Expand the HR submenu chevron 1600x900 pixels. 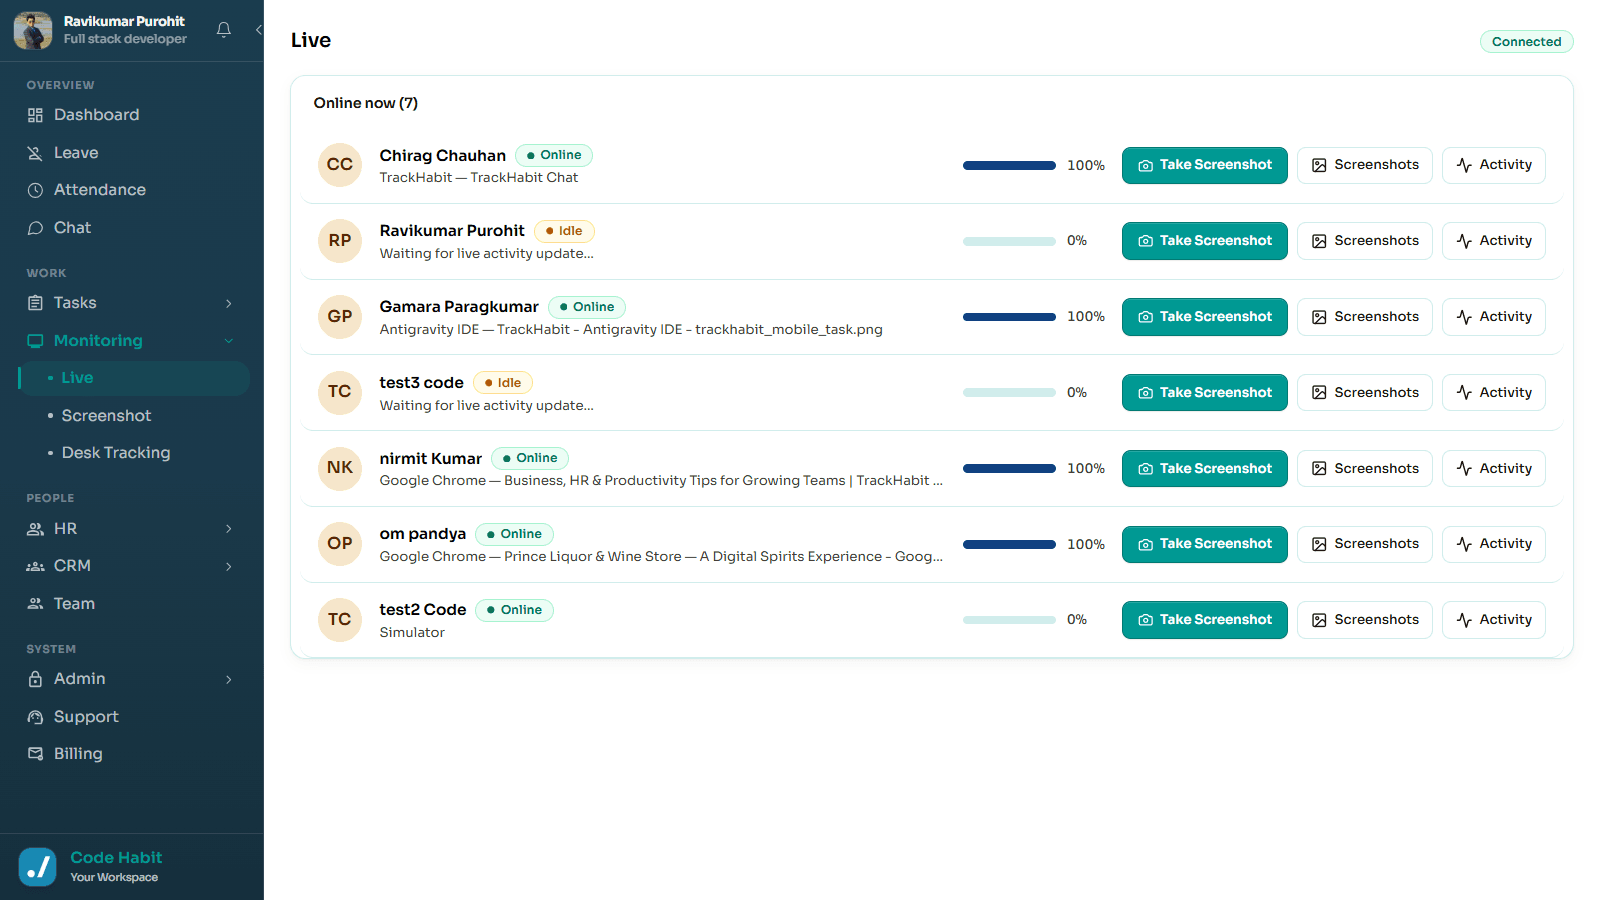229,529
